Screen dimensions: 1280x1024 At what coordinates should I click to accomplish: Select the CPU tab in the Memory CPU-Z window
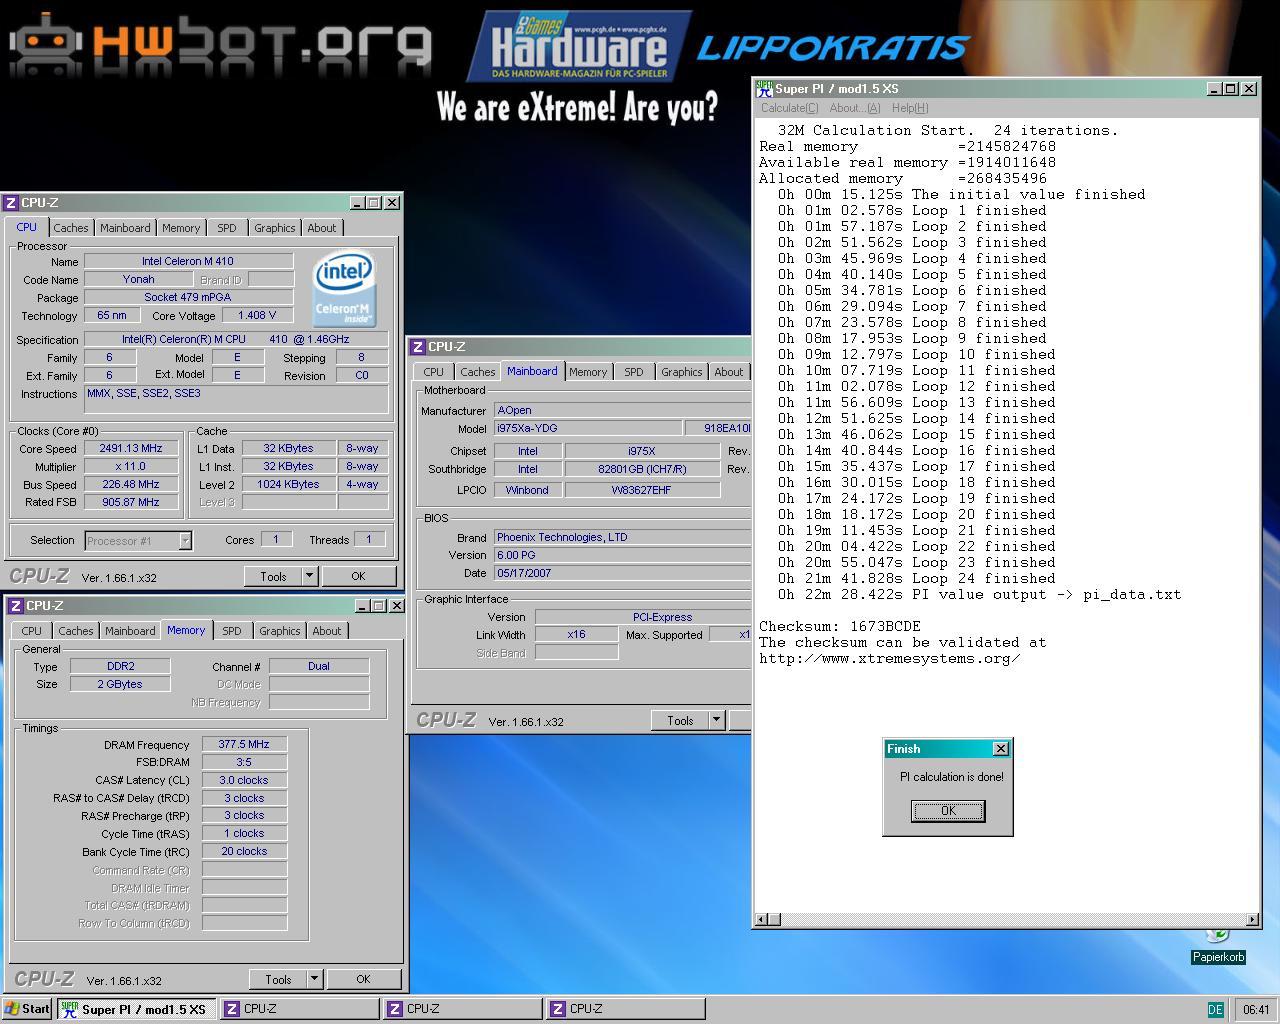pyautogui.click(x=32, y=631)
